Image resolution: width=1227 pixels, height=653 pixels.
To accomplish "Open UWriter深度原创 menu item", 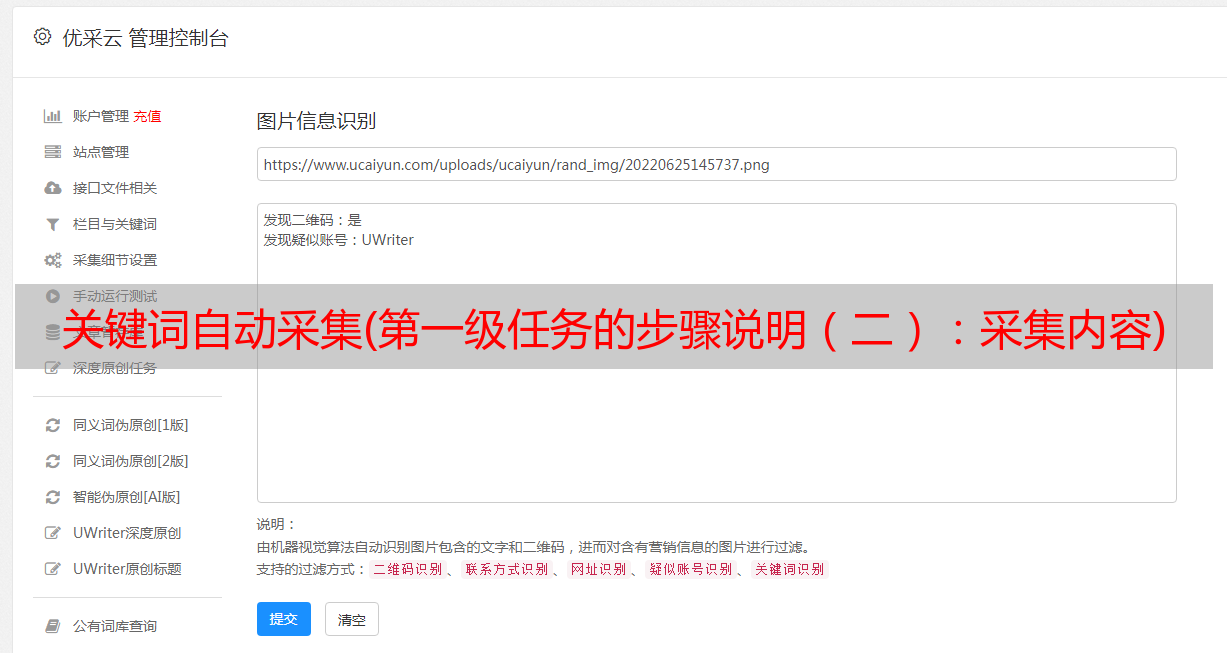I will pyautogui.click(x=127, y=533).
